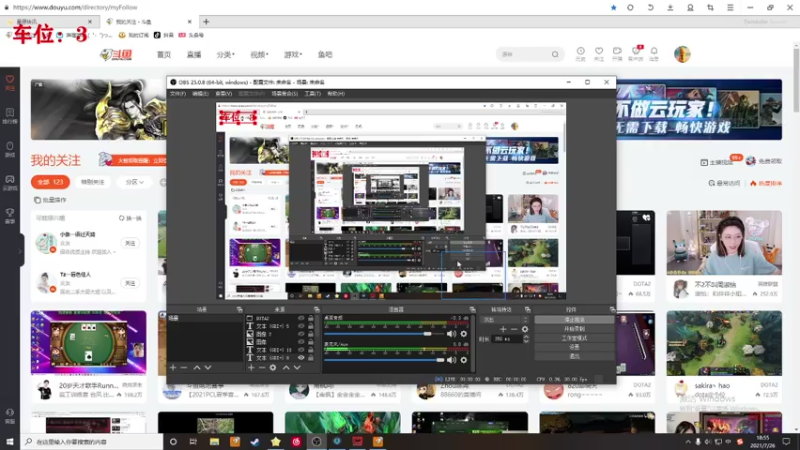Image resolution: width=800 pixels, height=450 pixels.
Task: Move scene up in OBS scenes panel
Action: (196, 367)
